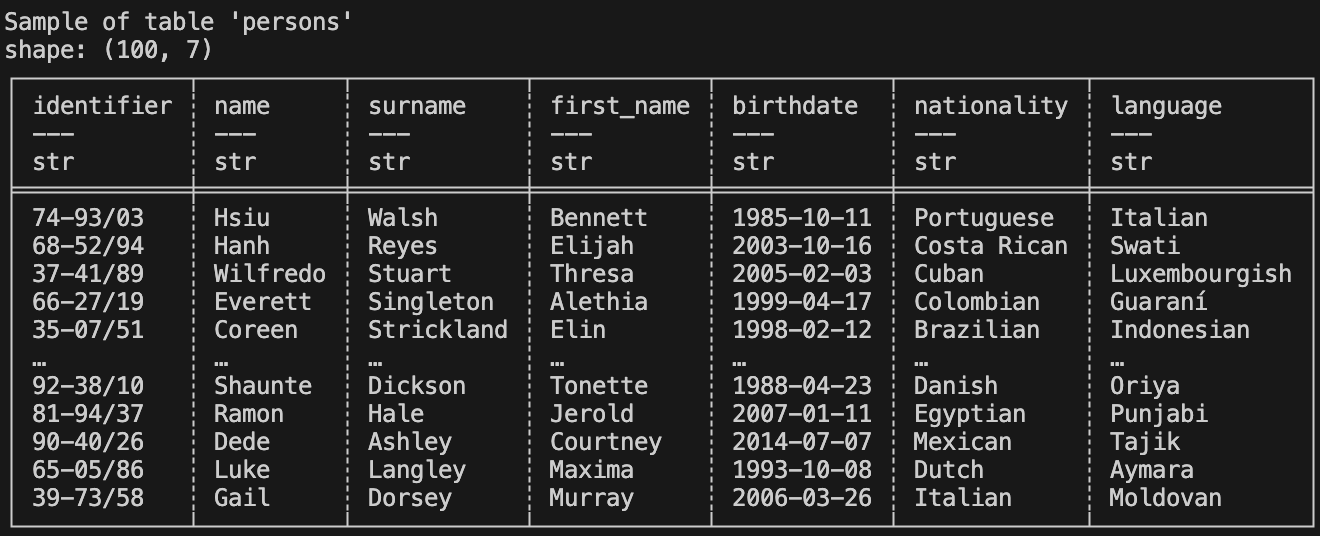The height and width of the screenshot is (536, 1320).
Task: Click the birthdate '2003-10-16'
Action: tap(801, 246)
